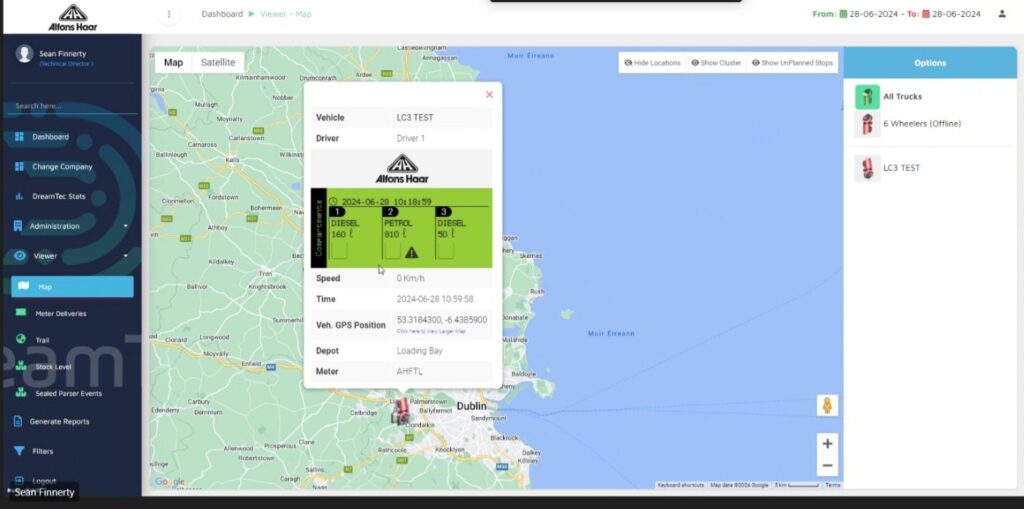Viewport: 1024px width, 509px height.
Task: Toggle Show UnPlanned Stops
Action: pyautogui.click(x=792, y=63)
